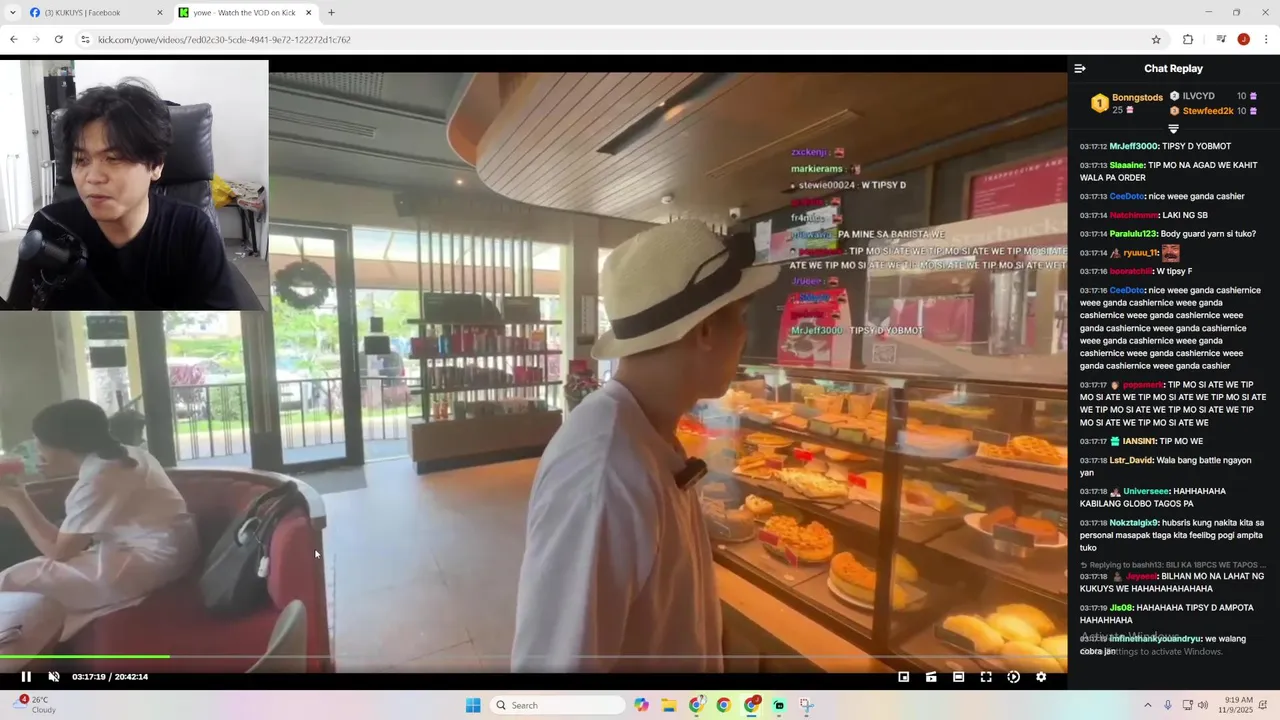Toggle theater mode in the player
The width and height of the screenshot is (1280, 720).
958,677
